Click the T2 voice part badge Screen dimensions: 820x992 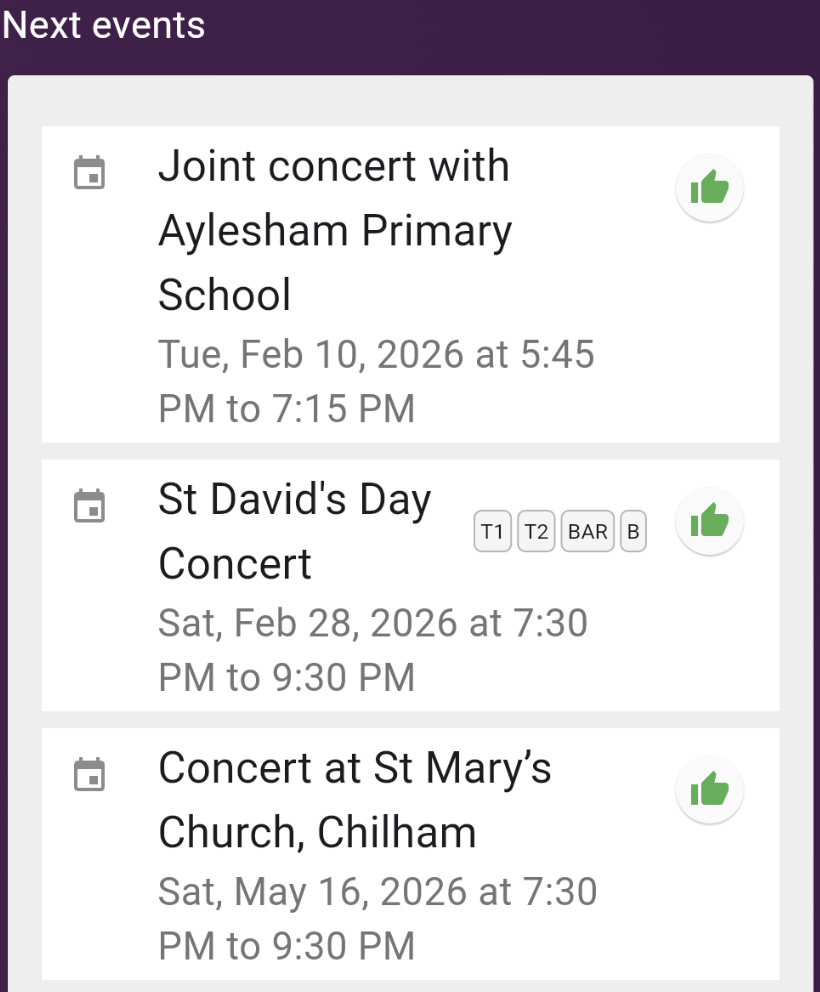[x=536, y=532]
